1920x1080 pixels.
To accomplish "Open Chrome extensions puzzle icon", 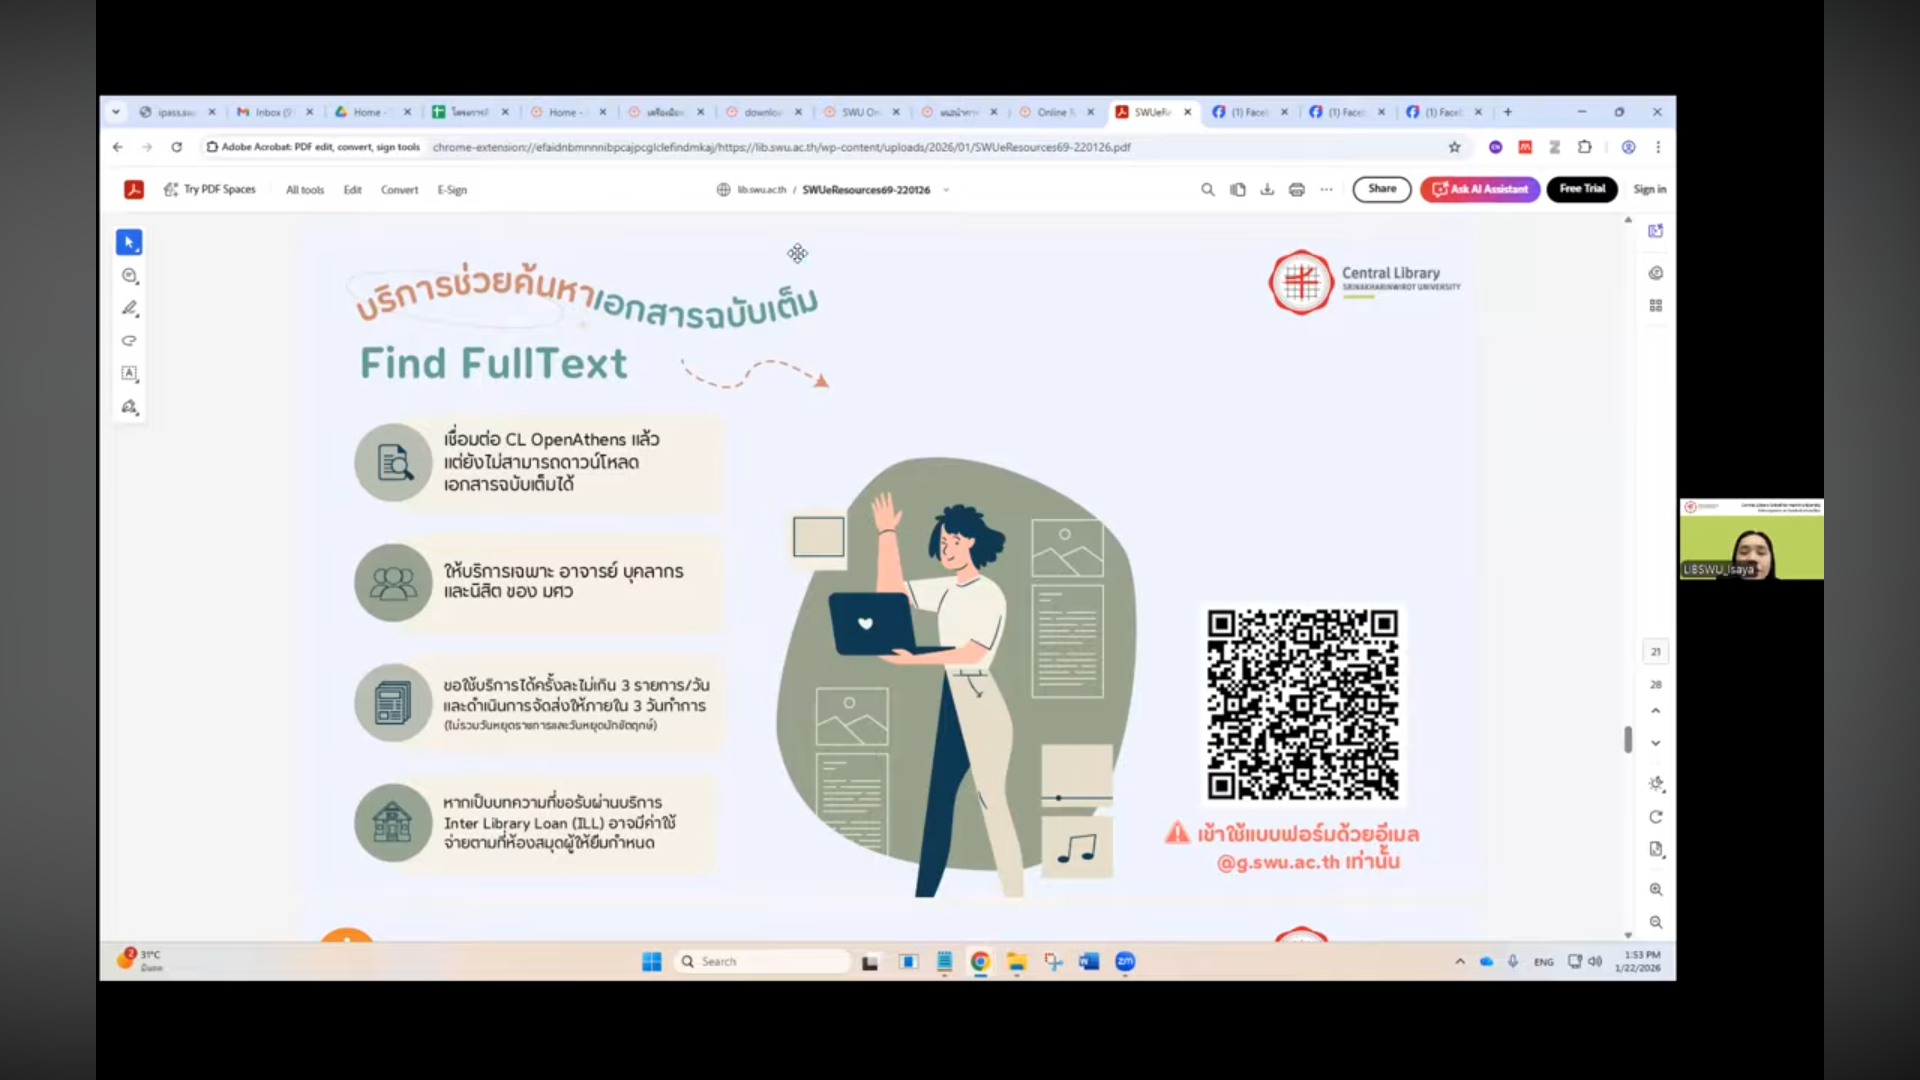I will pyautogui.click(x=1585, y=147).
